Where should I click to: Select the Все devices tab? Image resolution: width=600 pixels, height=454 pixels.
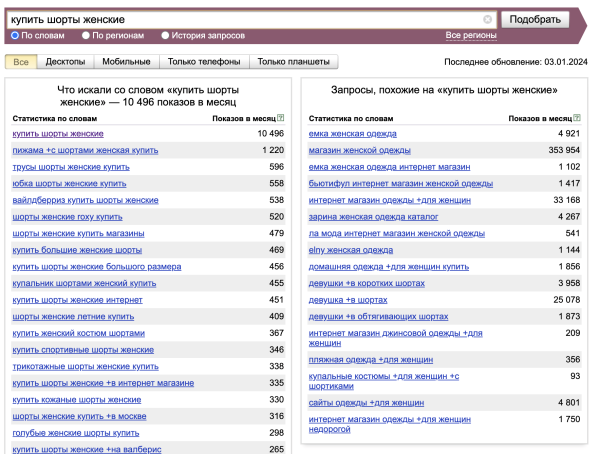21,62
